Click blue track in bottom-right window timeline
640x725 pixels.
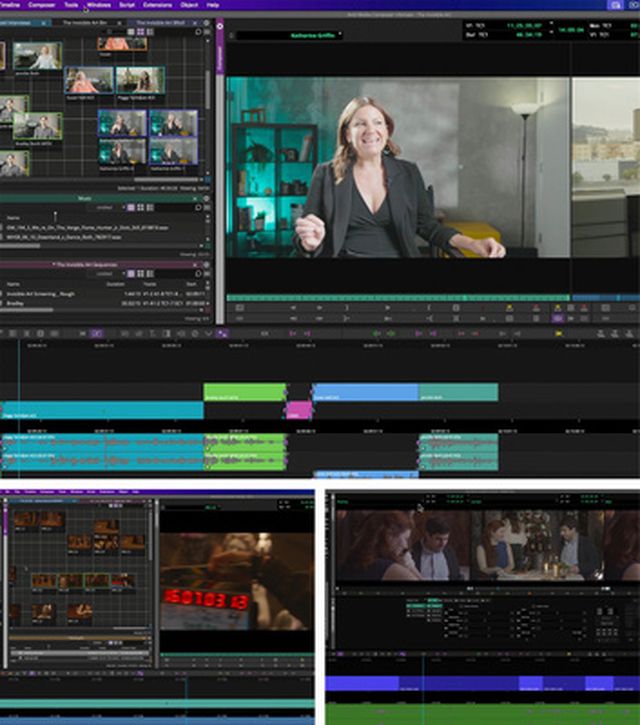tap(482, 683)
